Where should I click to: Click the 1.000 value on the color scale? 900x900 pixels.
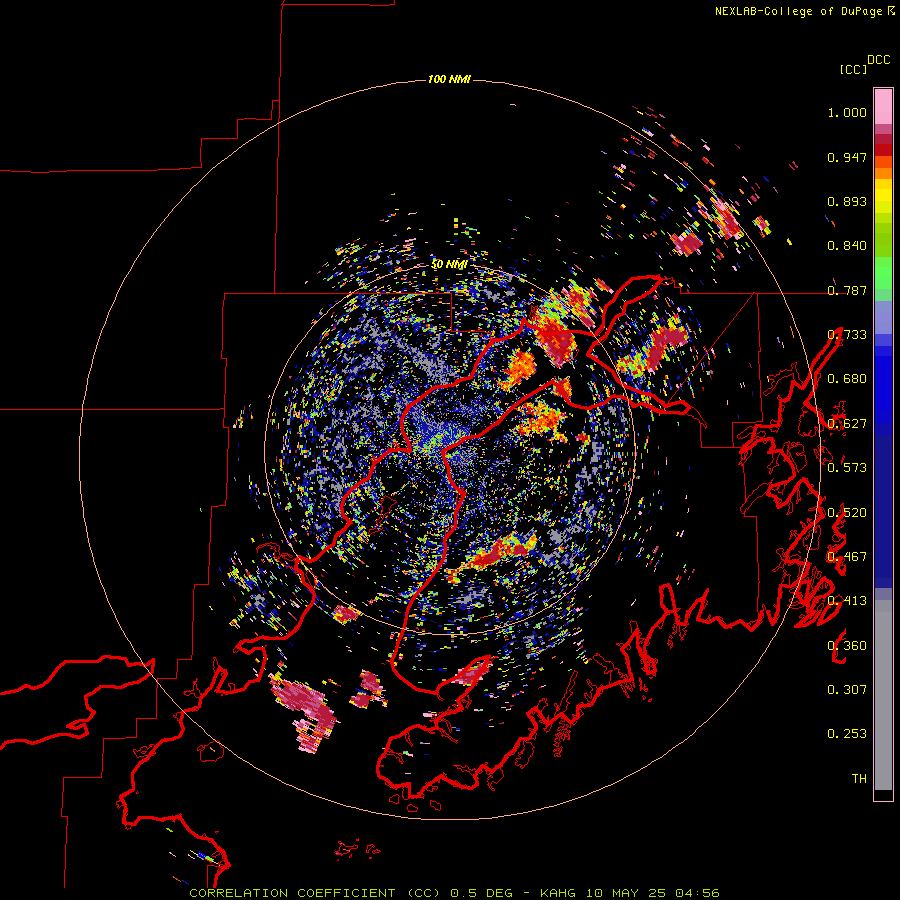coord(847,112)
